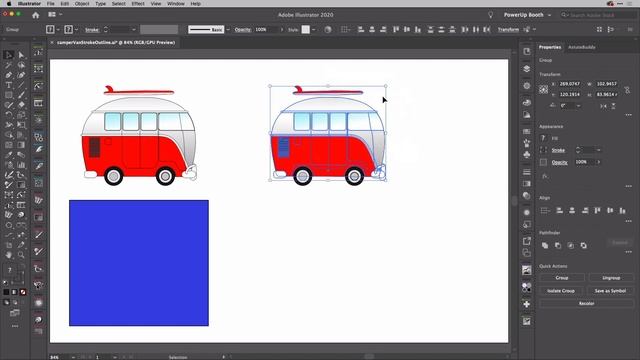Toggle constrain width and height proportions link
640x360 pixels.
click(x=627, y=89)
